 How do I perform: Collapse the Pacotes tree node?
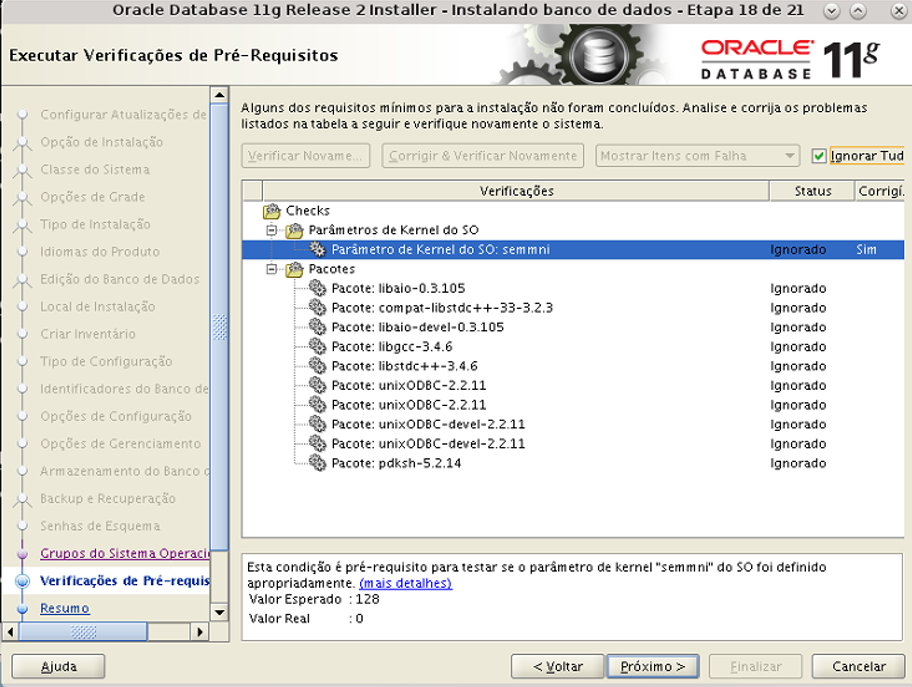click(272, 269)
